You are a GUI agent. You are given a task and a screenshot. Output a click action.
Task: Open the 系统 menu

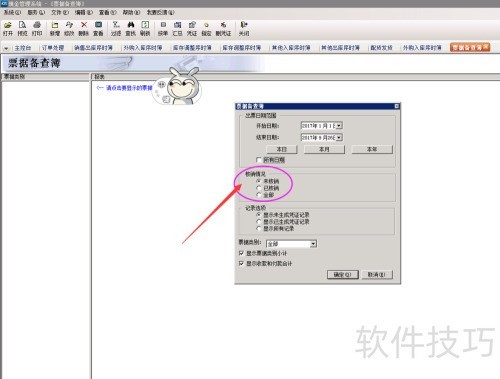(x=12, y=12)
